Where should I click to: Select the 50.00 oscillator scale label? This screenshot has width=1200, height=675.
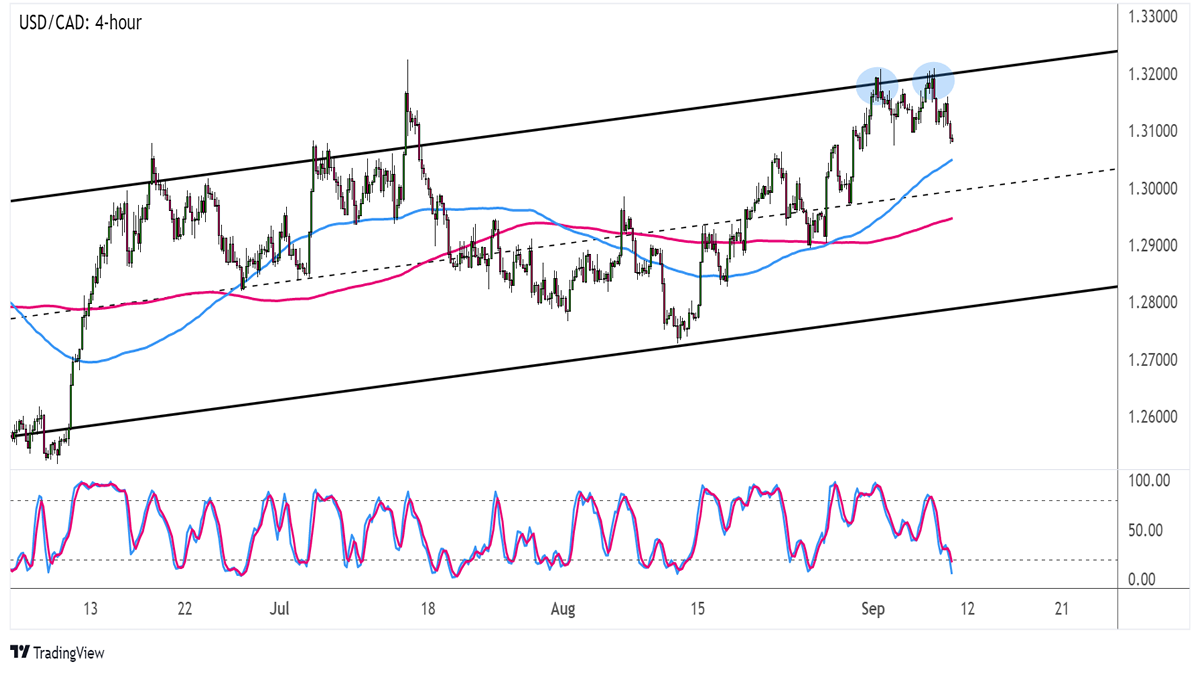pyautogui.click(x=1147, y=530)
